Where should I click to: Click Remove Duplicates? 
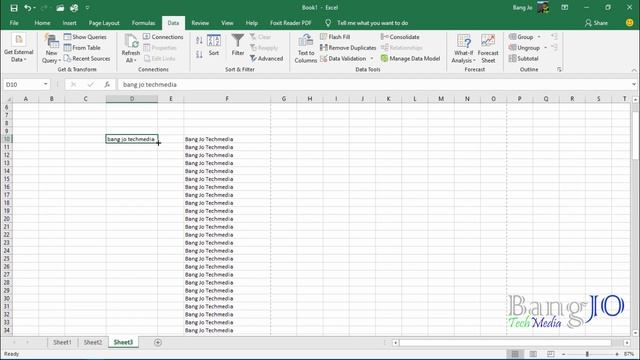[x=348, y=48]
